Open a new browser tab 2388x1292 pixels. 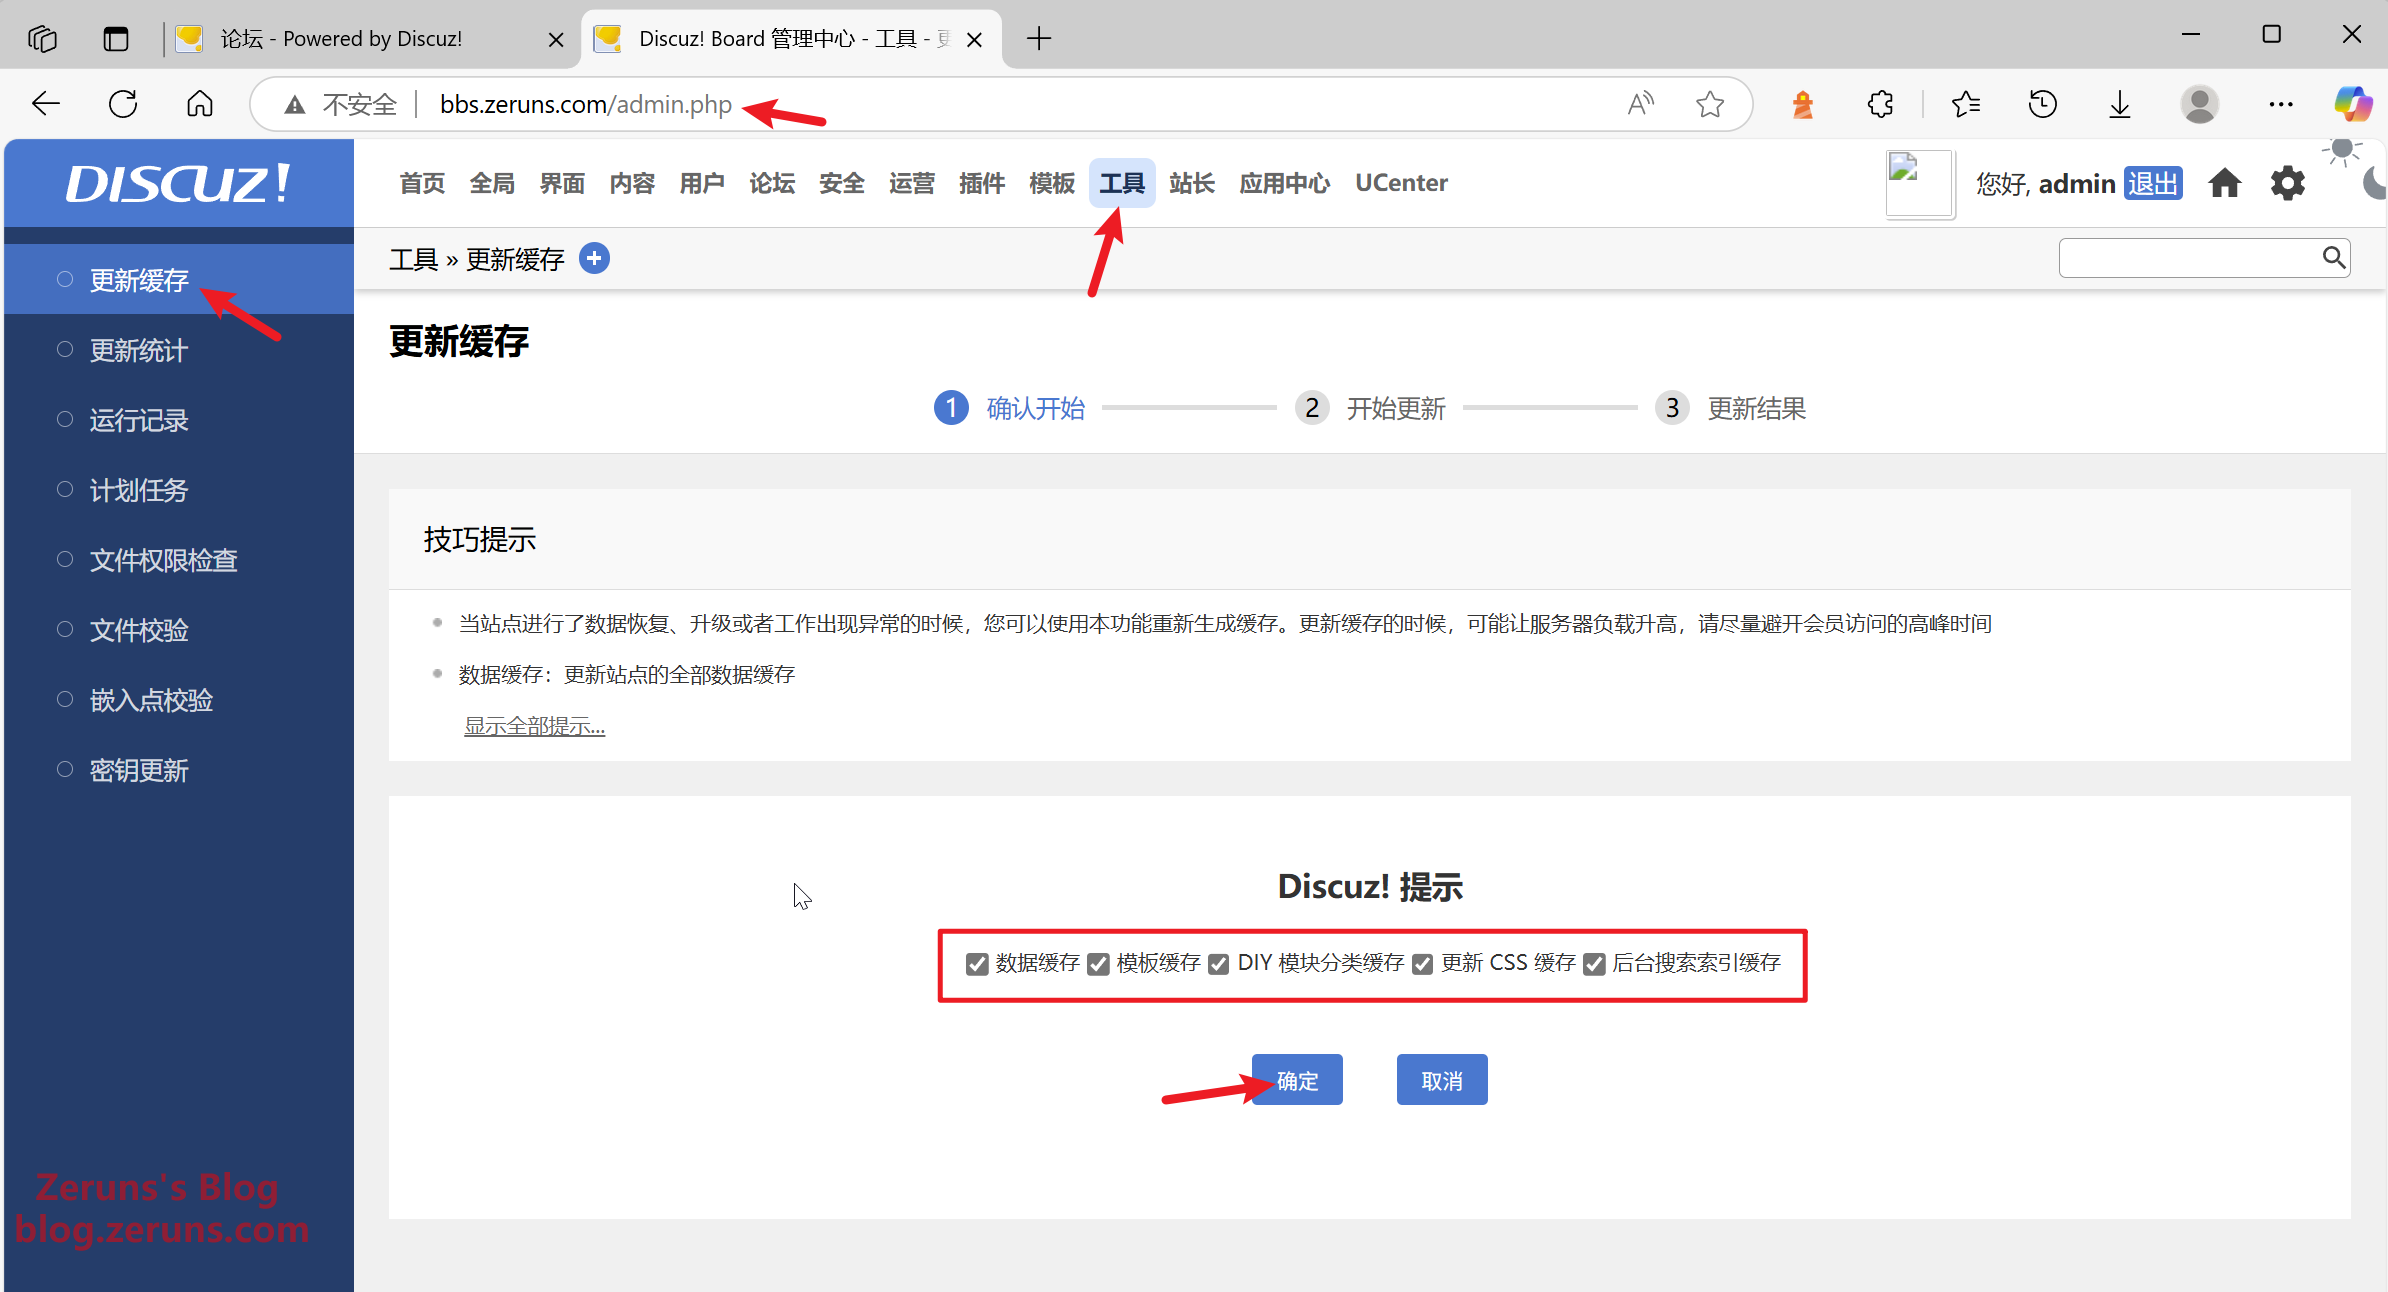click(1039, 39)
